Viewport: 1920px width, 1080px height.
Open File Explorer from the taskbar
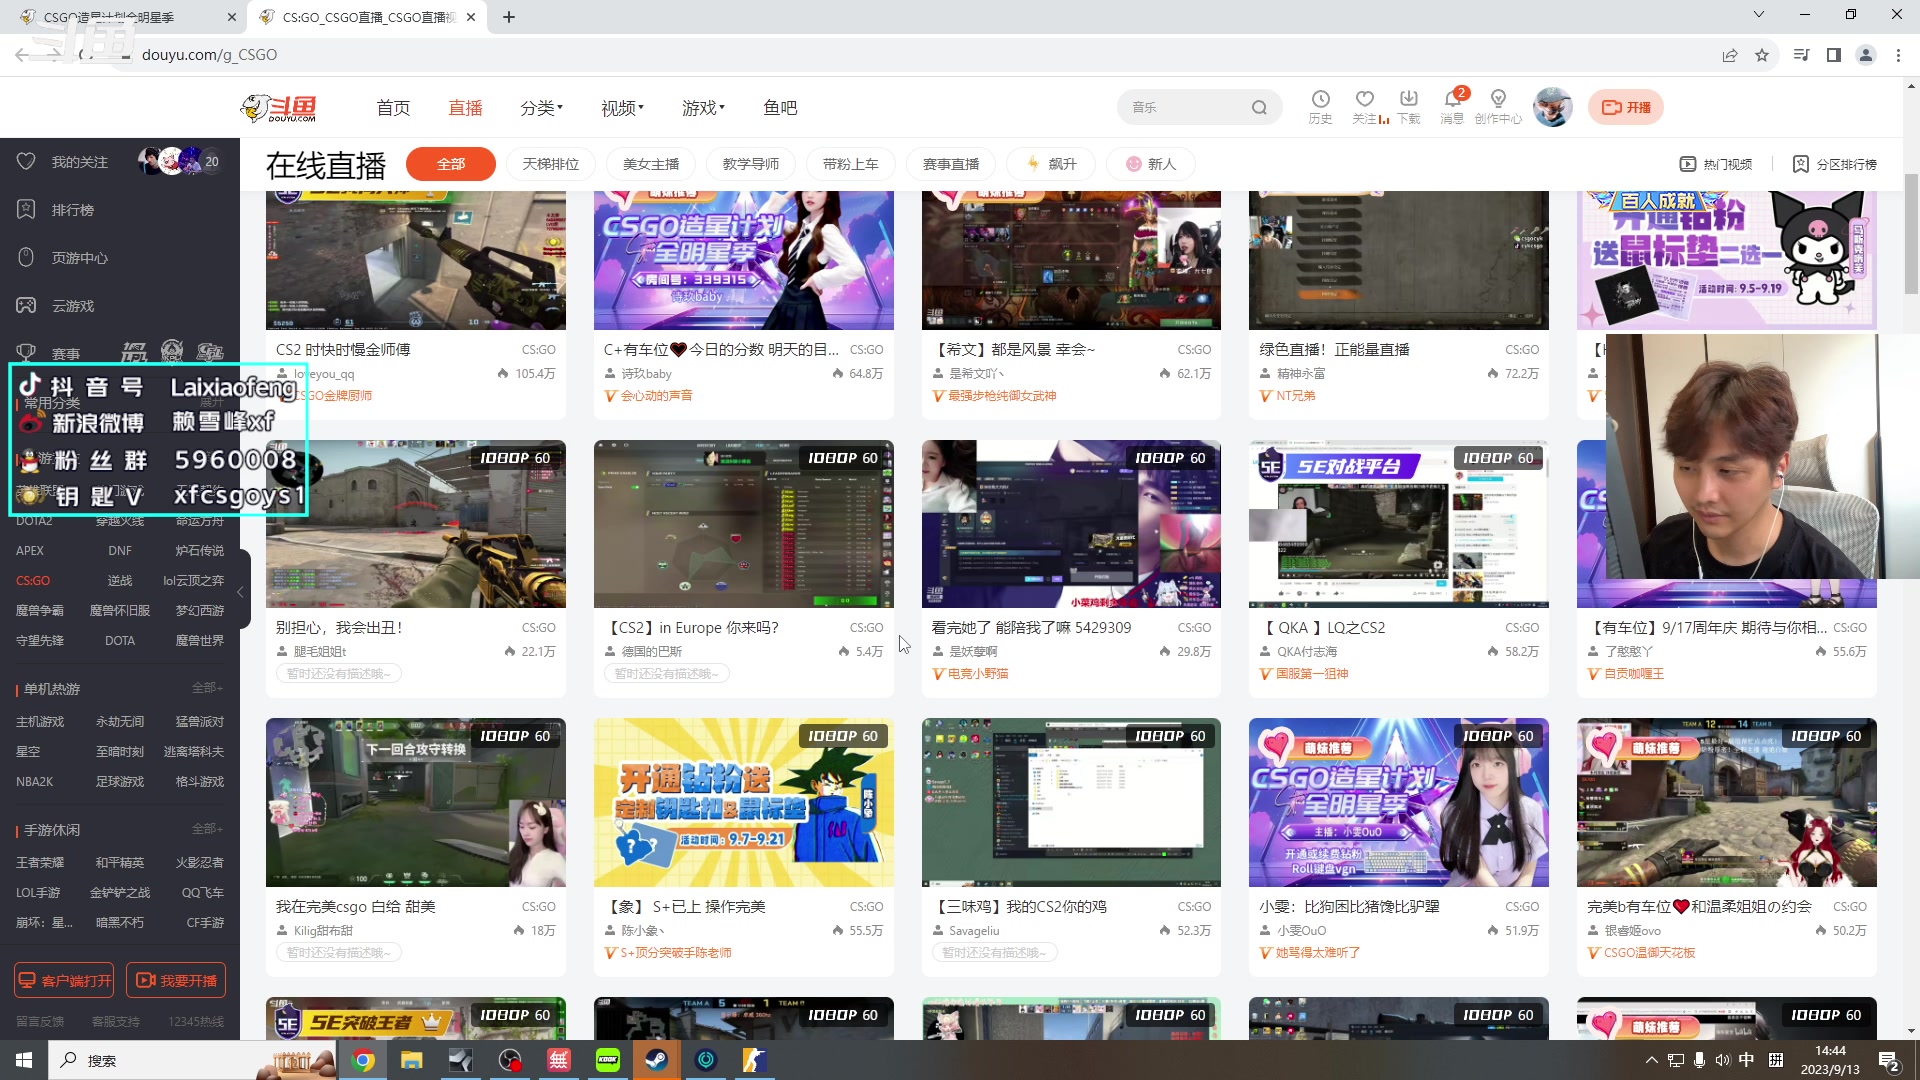[x=412, y=1060]
